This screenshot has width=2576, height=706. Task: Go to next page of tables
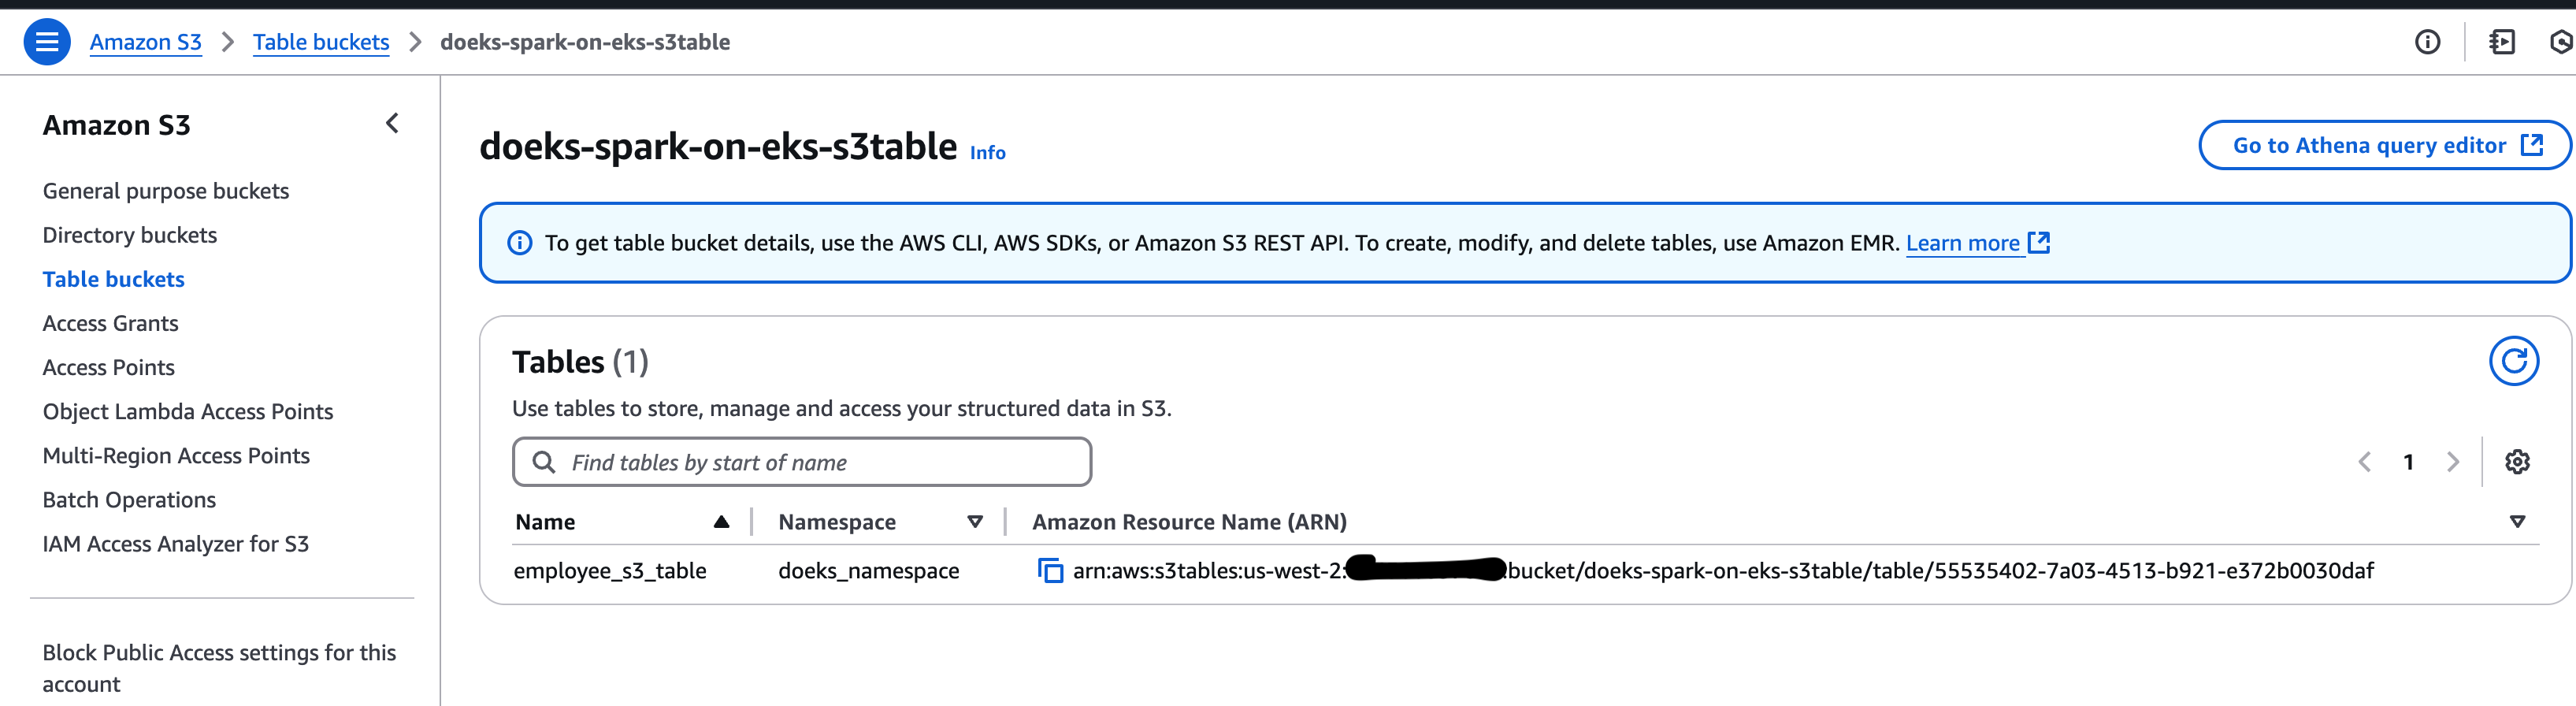(x=2452, y=462)
